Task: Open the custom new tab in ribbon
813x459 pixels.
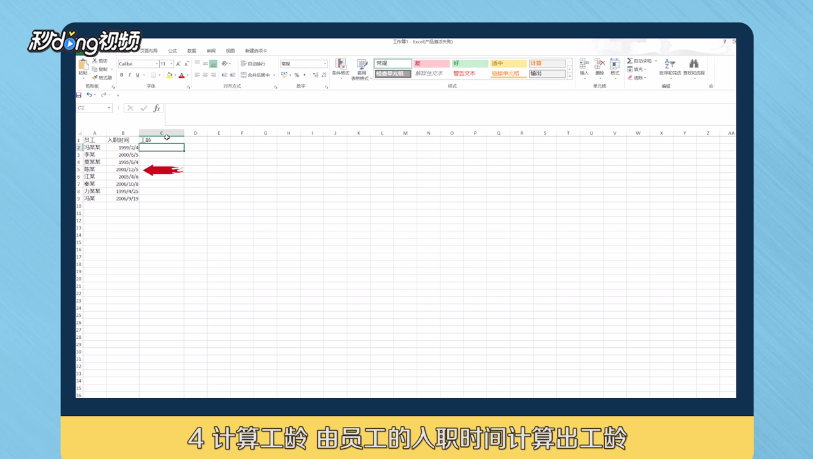Action: (256, 51)
